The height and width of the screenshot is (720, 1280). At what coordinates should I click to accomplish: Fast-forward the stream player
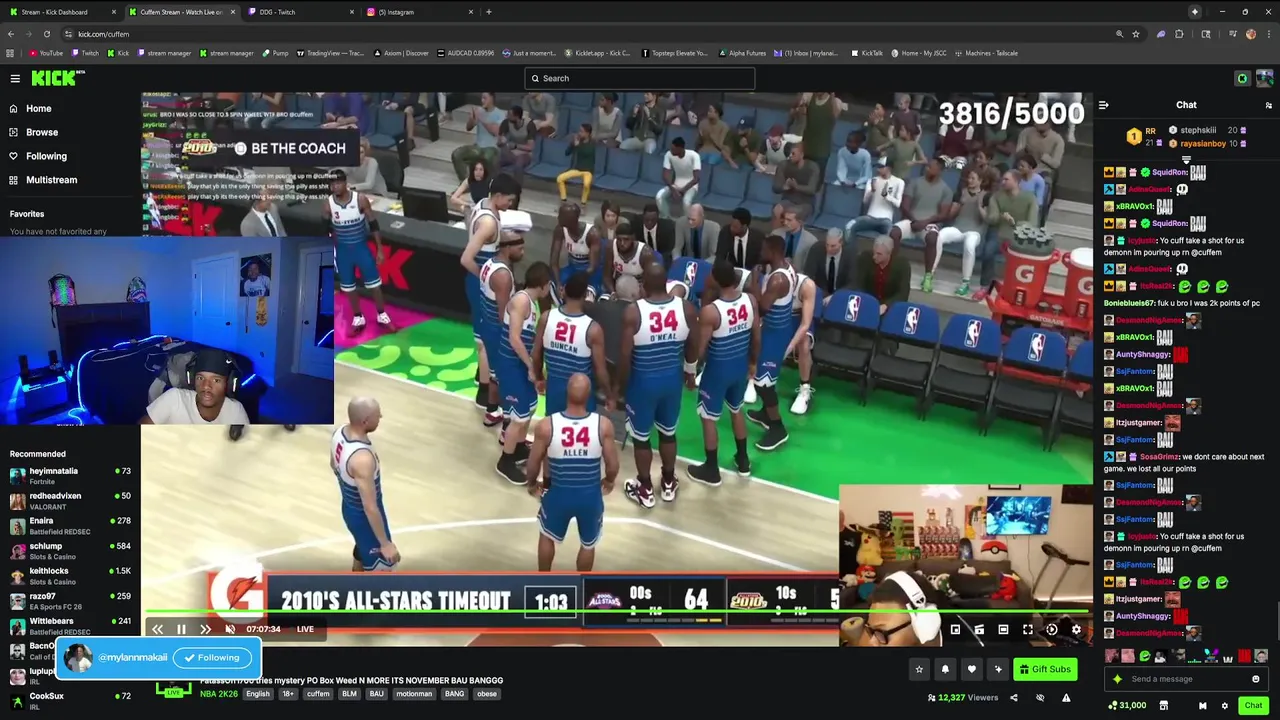tap(205, 629)
